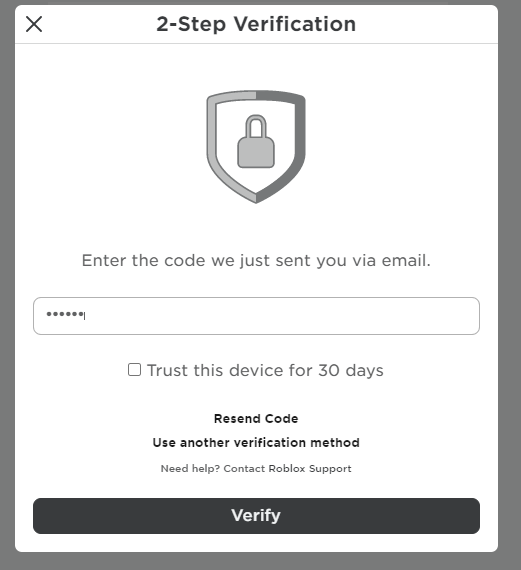521x570 pixels.
Task: Submit the code with the Verify button
Action: (256, 516)
